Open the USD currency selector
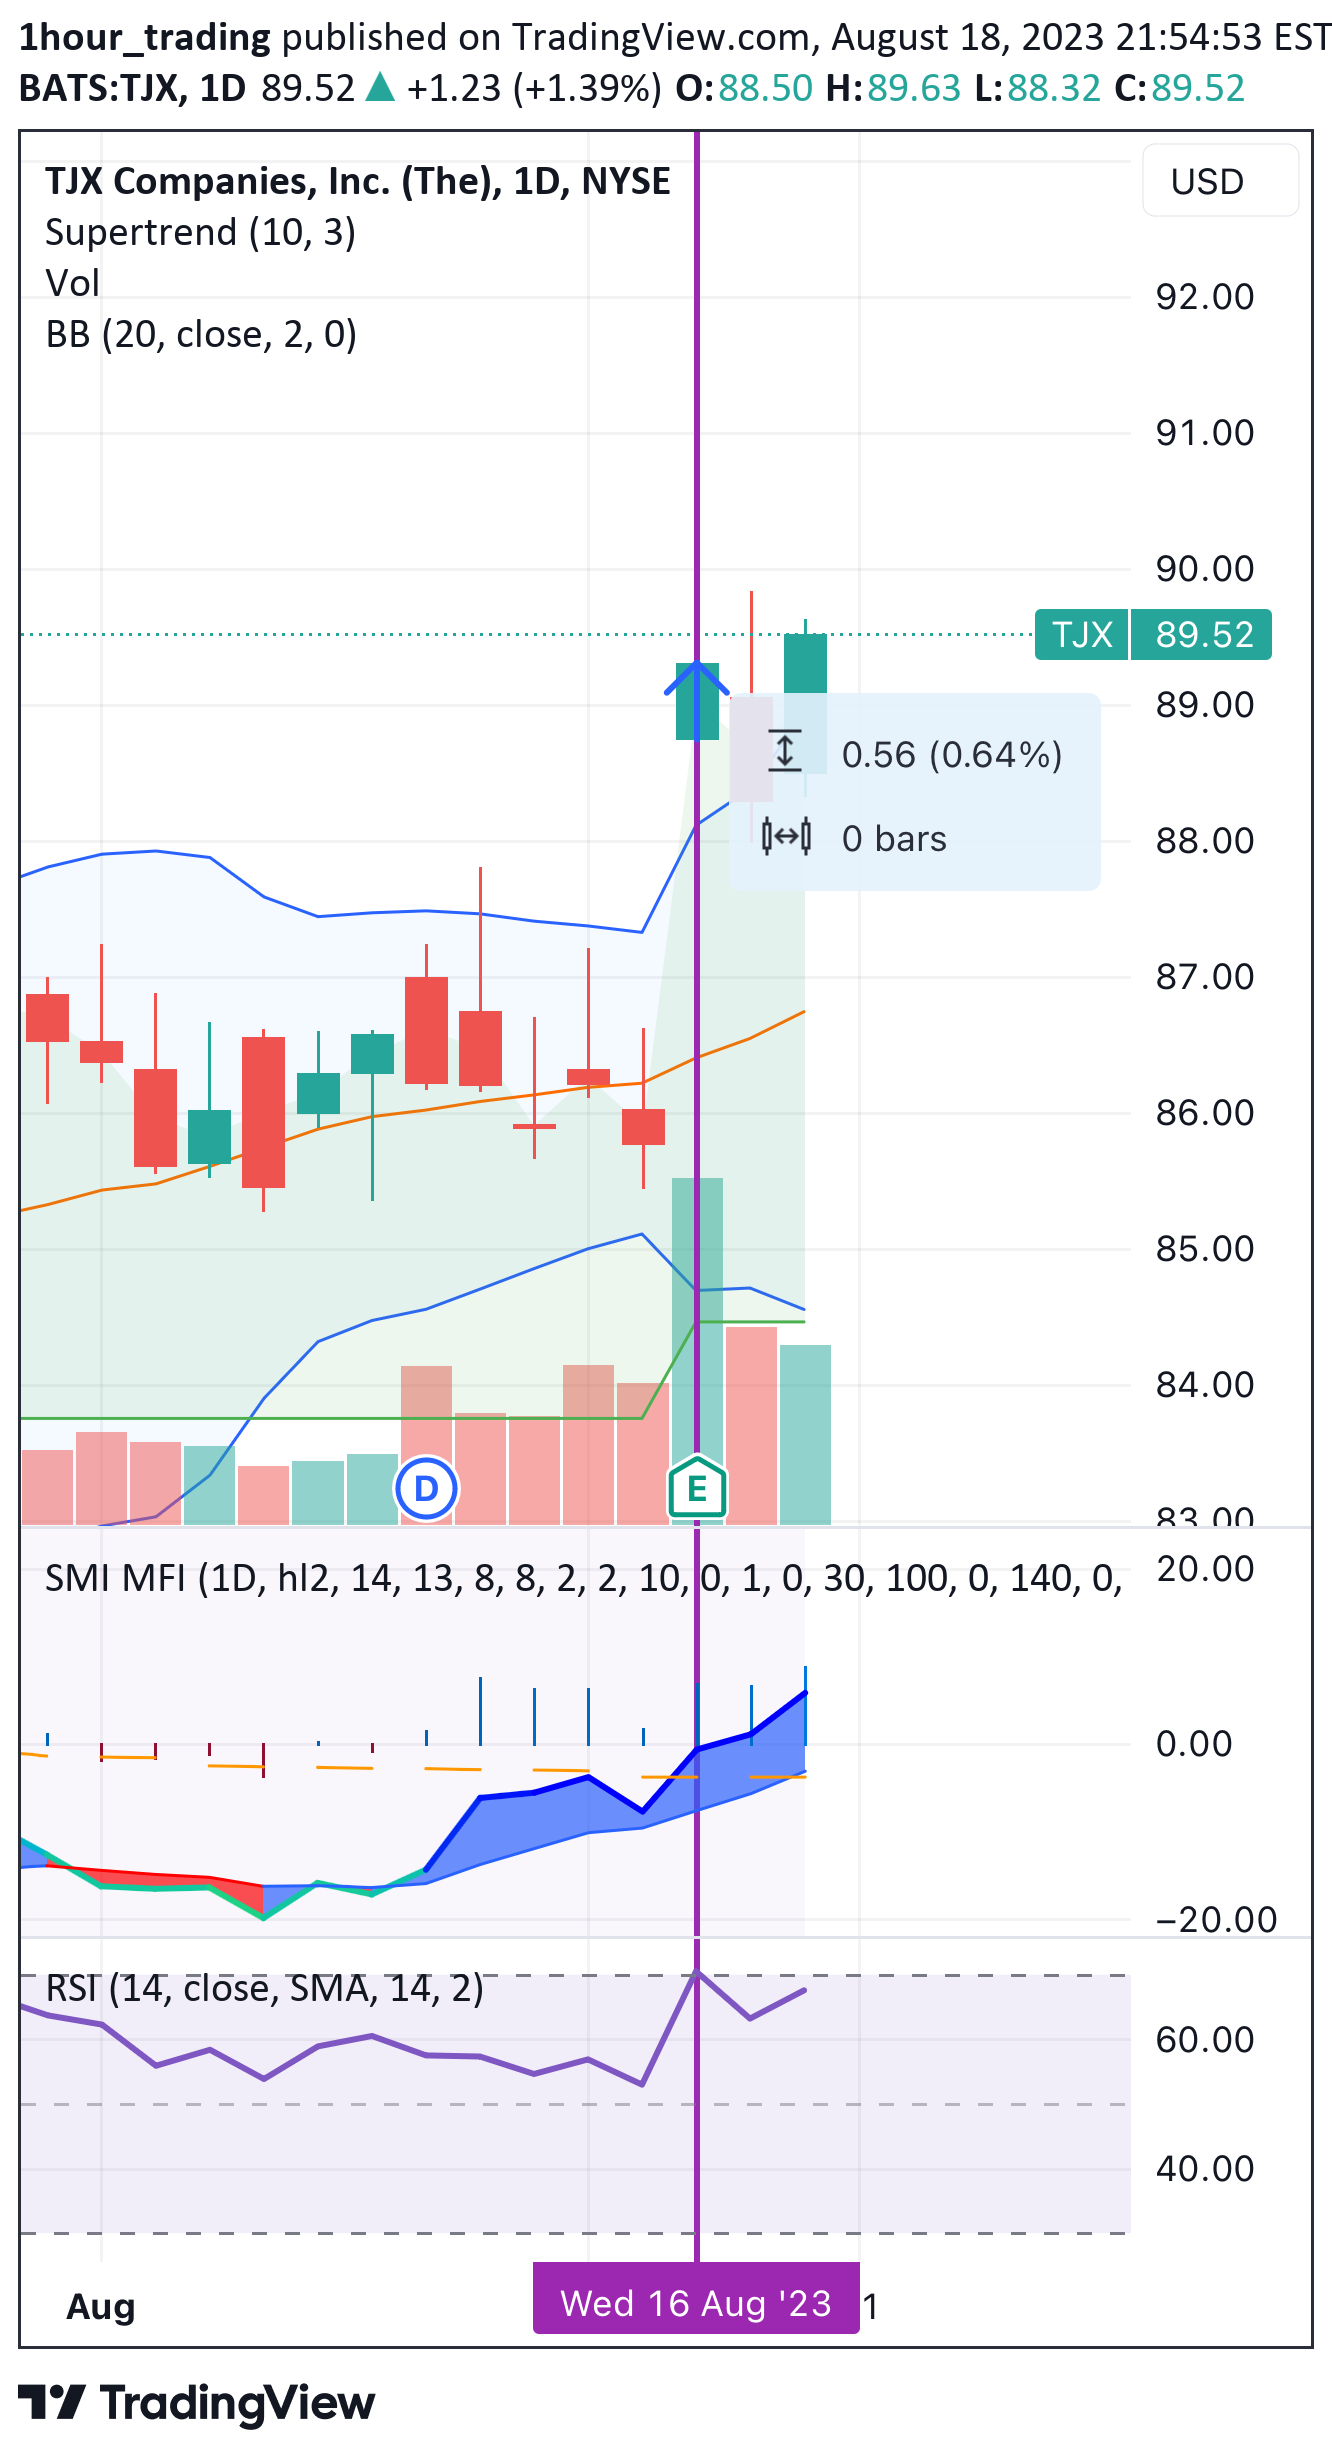 coord(1220,181)
